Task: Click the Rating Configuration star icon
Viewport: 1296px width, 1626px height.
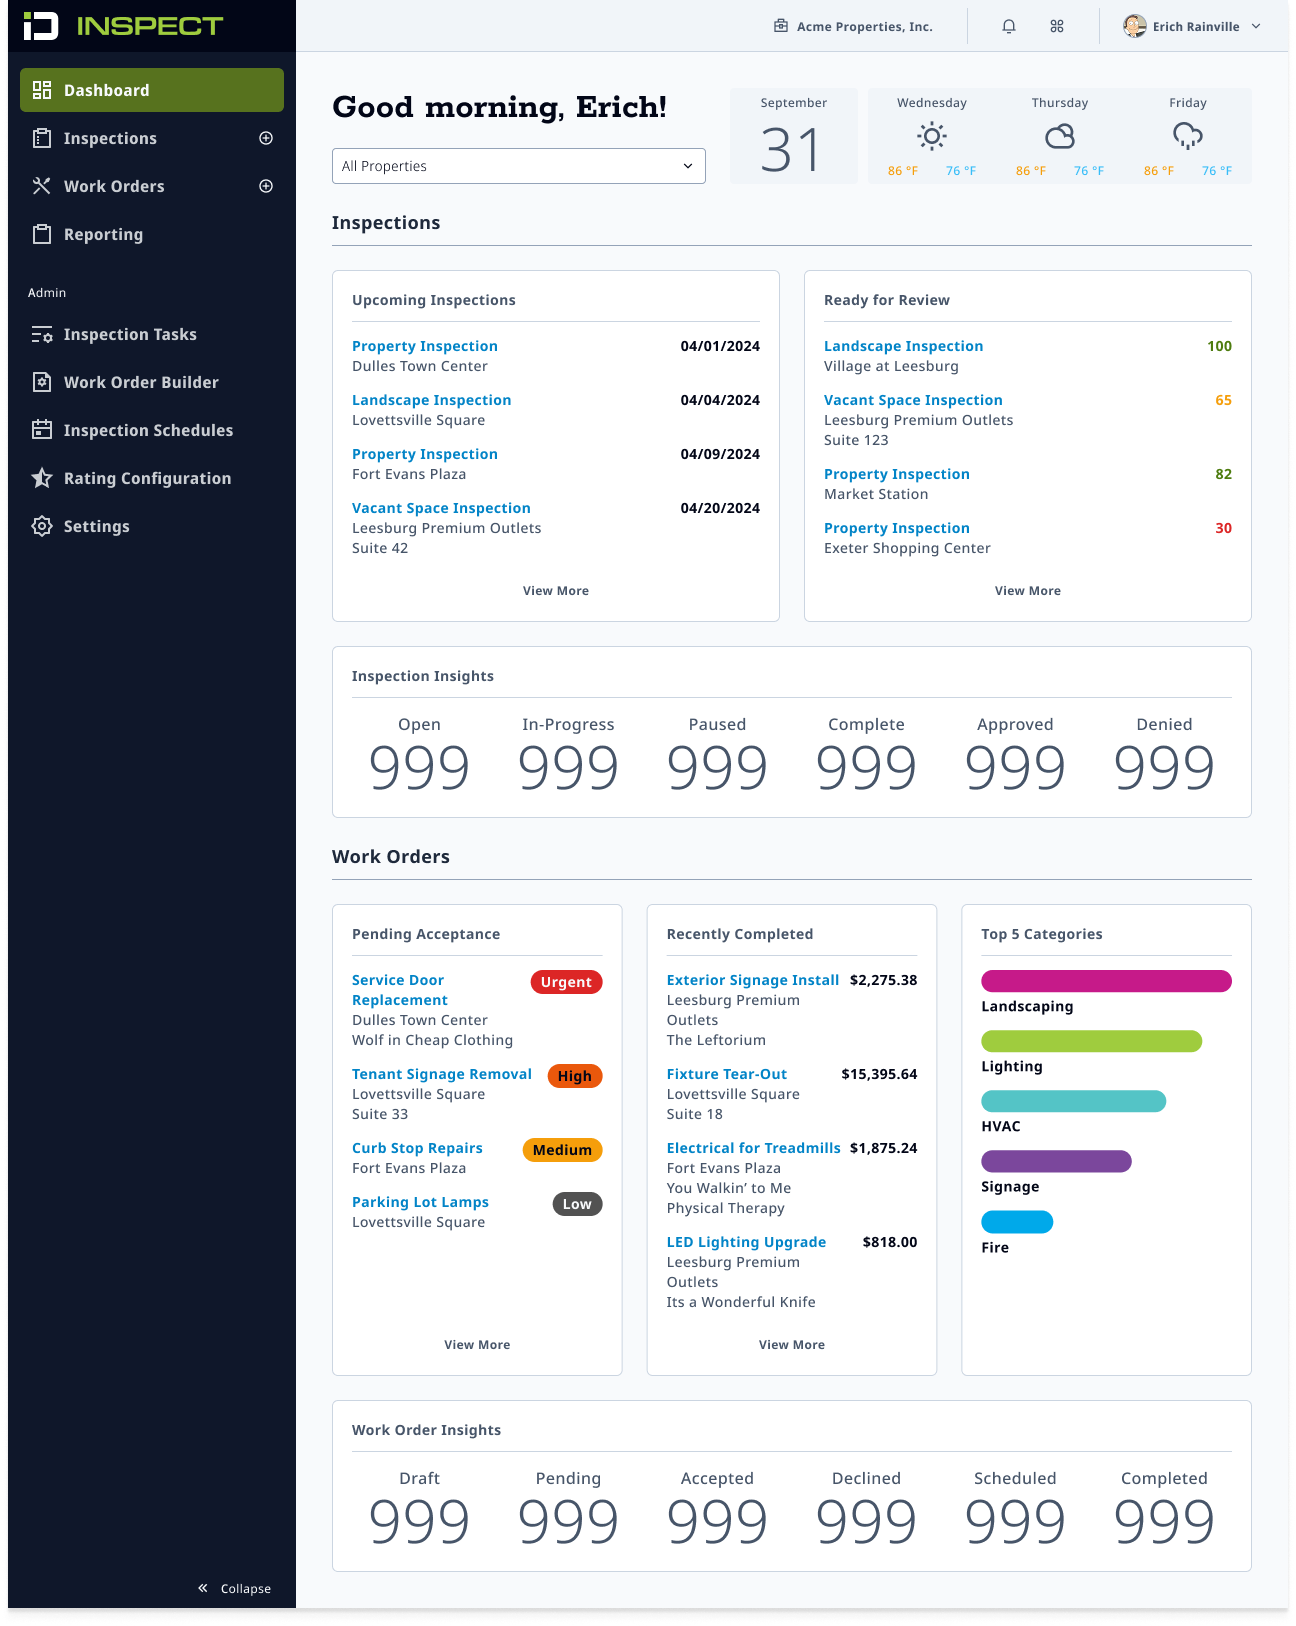Action: pos(42,478)
